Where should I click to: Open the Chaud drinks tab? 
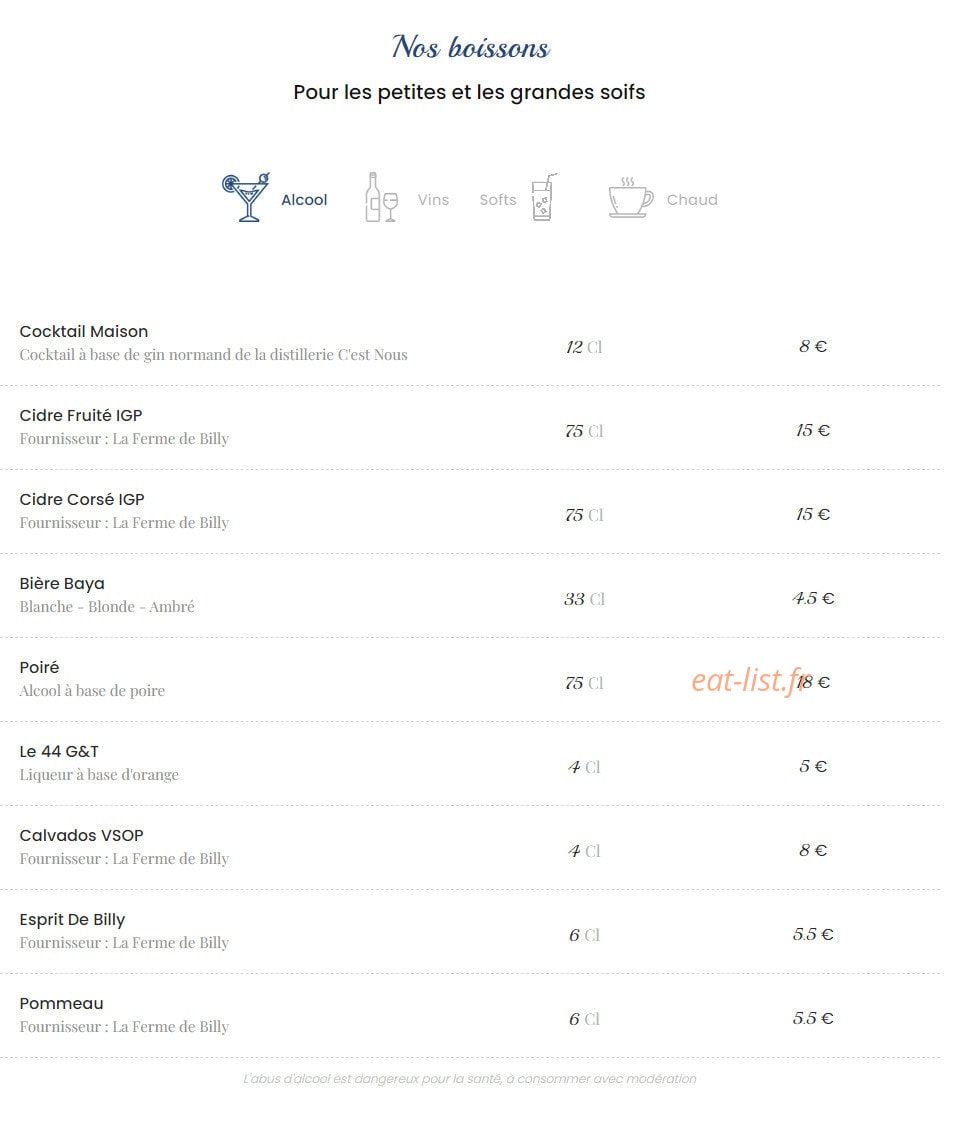692,200
